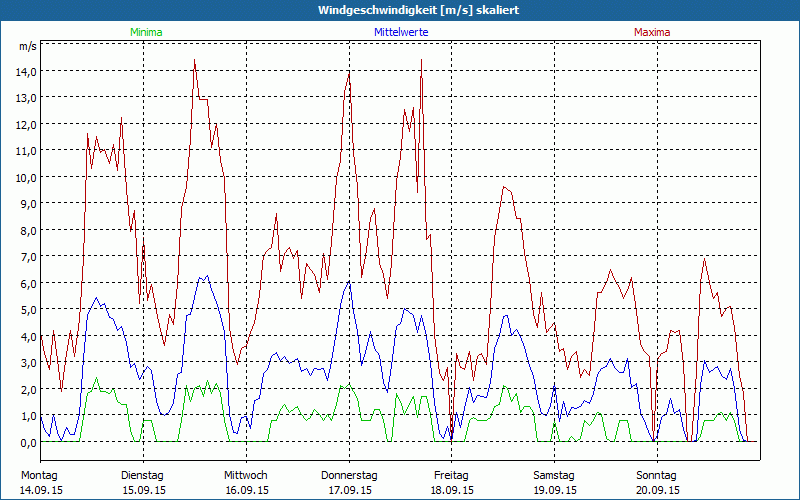Click the 14,0 y-axis value
Viewport: 800px width, 500px height.
(x=28, y=71)
